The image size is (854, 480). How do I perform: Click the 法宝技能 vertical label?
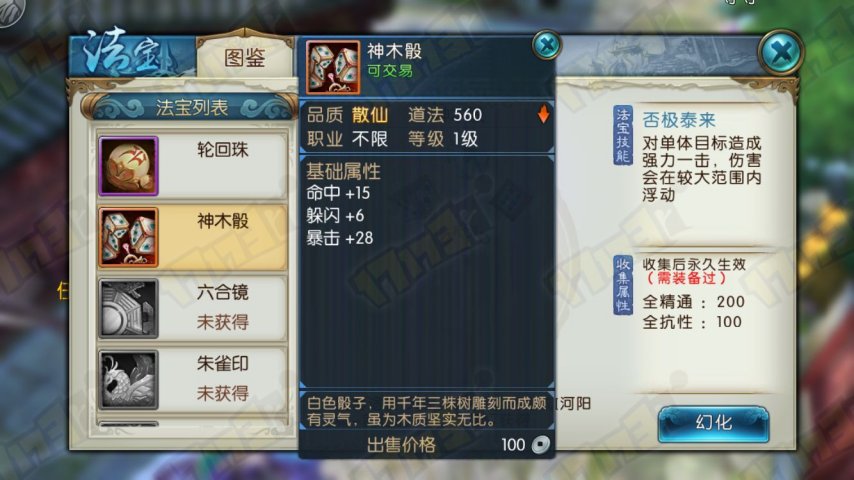[x=623, y=135]
